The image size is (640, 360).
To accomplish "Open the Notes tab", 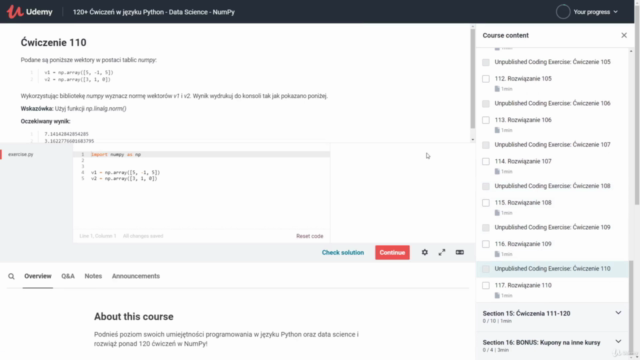I will pos(93,276).
